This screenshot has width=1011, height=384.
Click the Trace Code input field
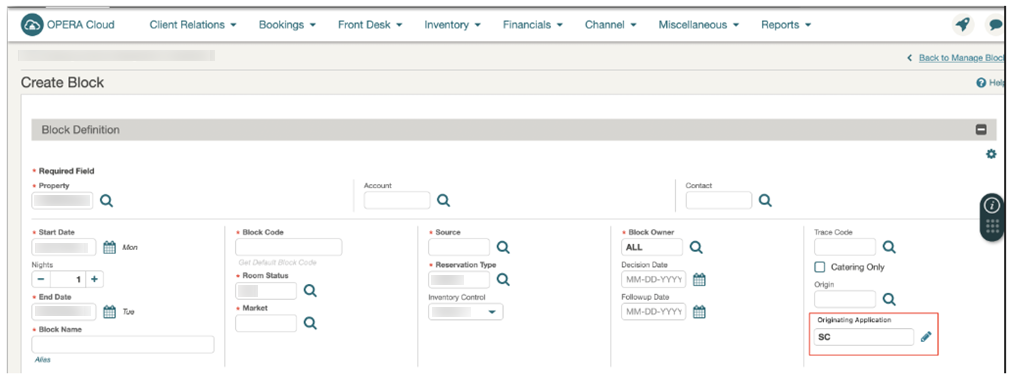[845, 247]
